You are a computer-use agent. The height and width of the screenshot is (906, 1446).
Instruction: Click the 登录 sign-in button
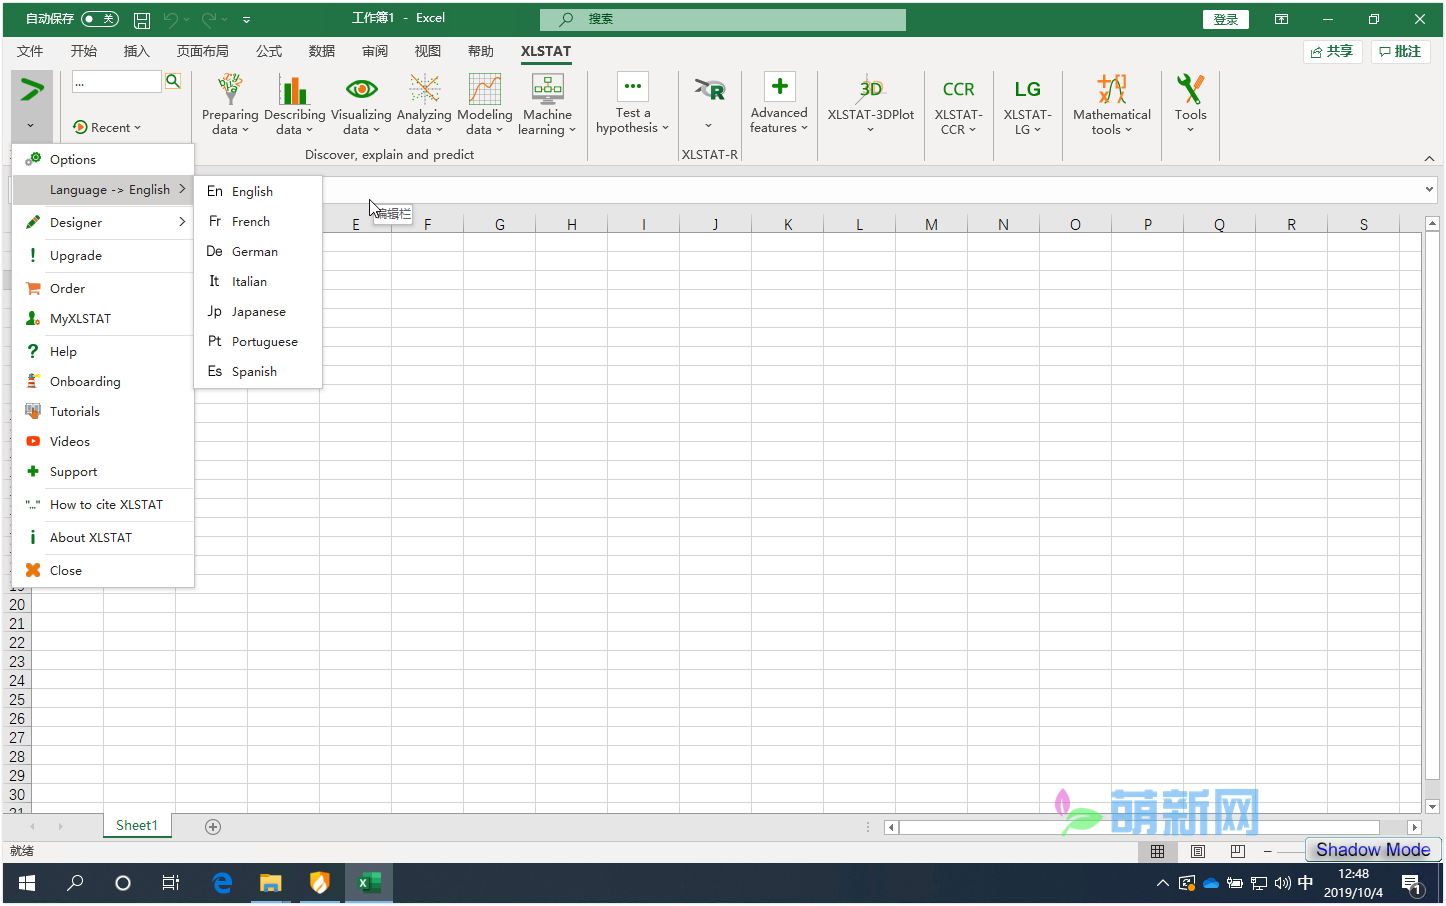click(x=1225, y=19)
